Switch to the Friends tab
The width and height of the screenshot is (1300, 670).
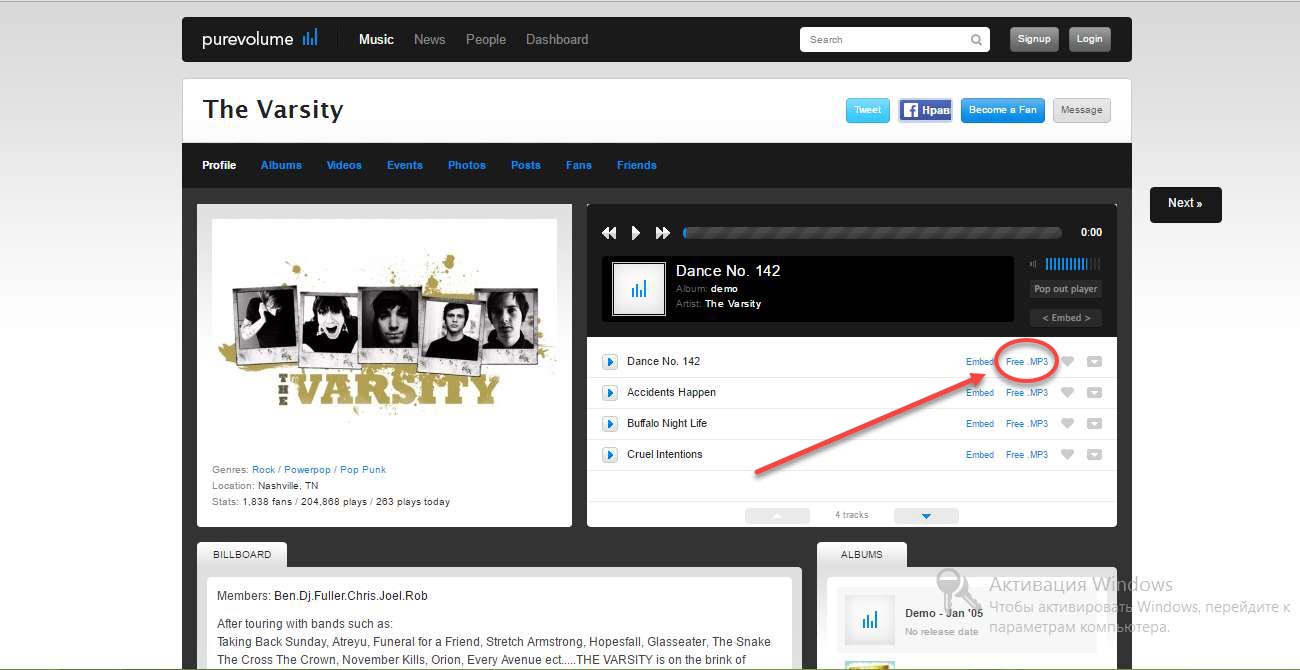tap(637, 165)
